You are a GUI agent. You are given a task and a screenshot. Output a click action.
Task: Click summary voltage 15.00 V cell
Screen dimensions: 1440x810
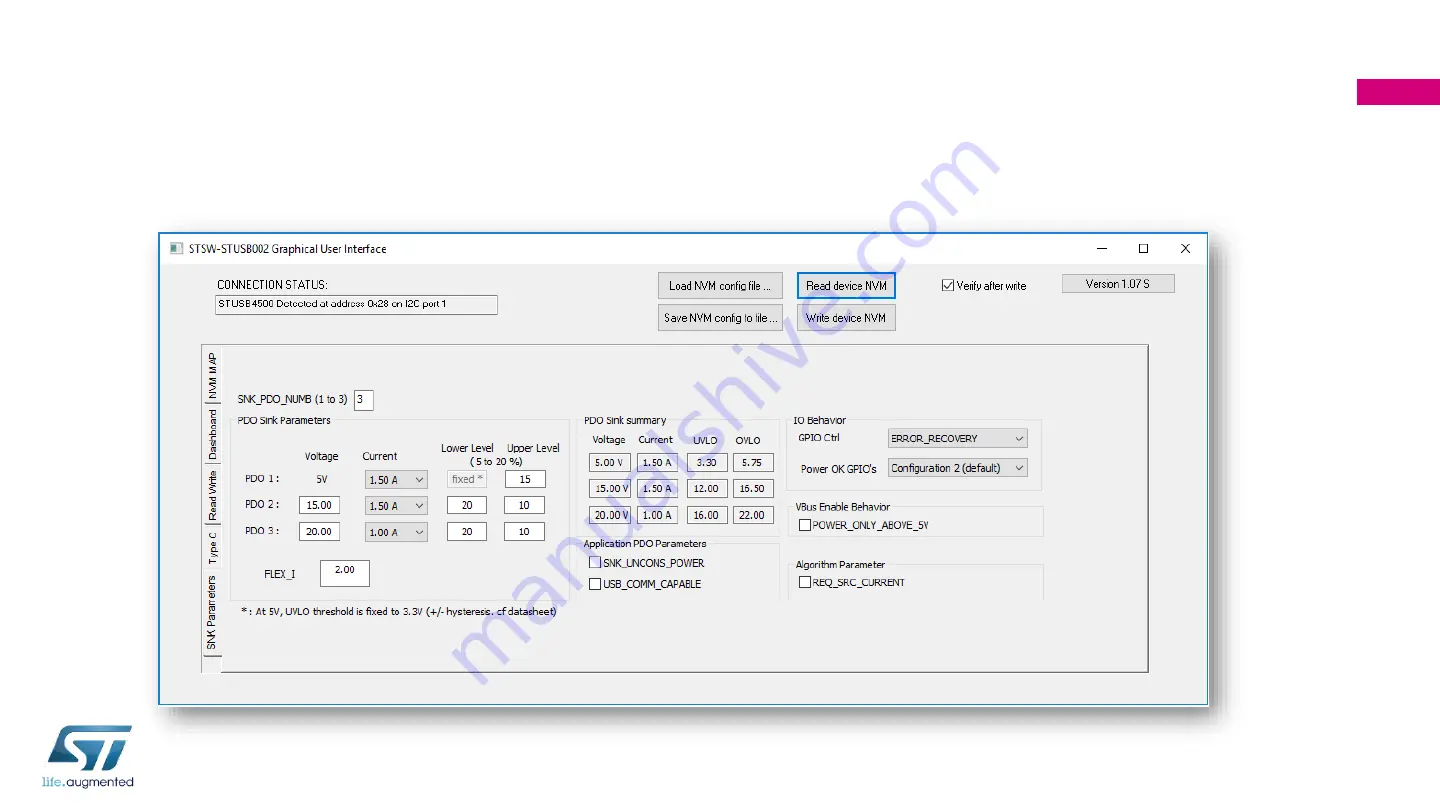610,489
